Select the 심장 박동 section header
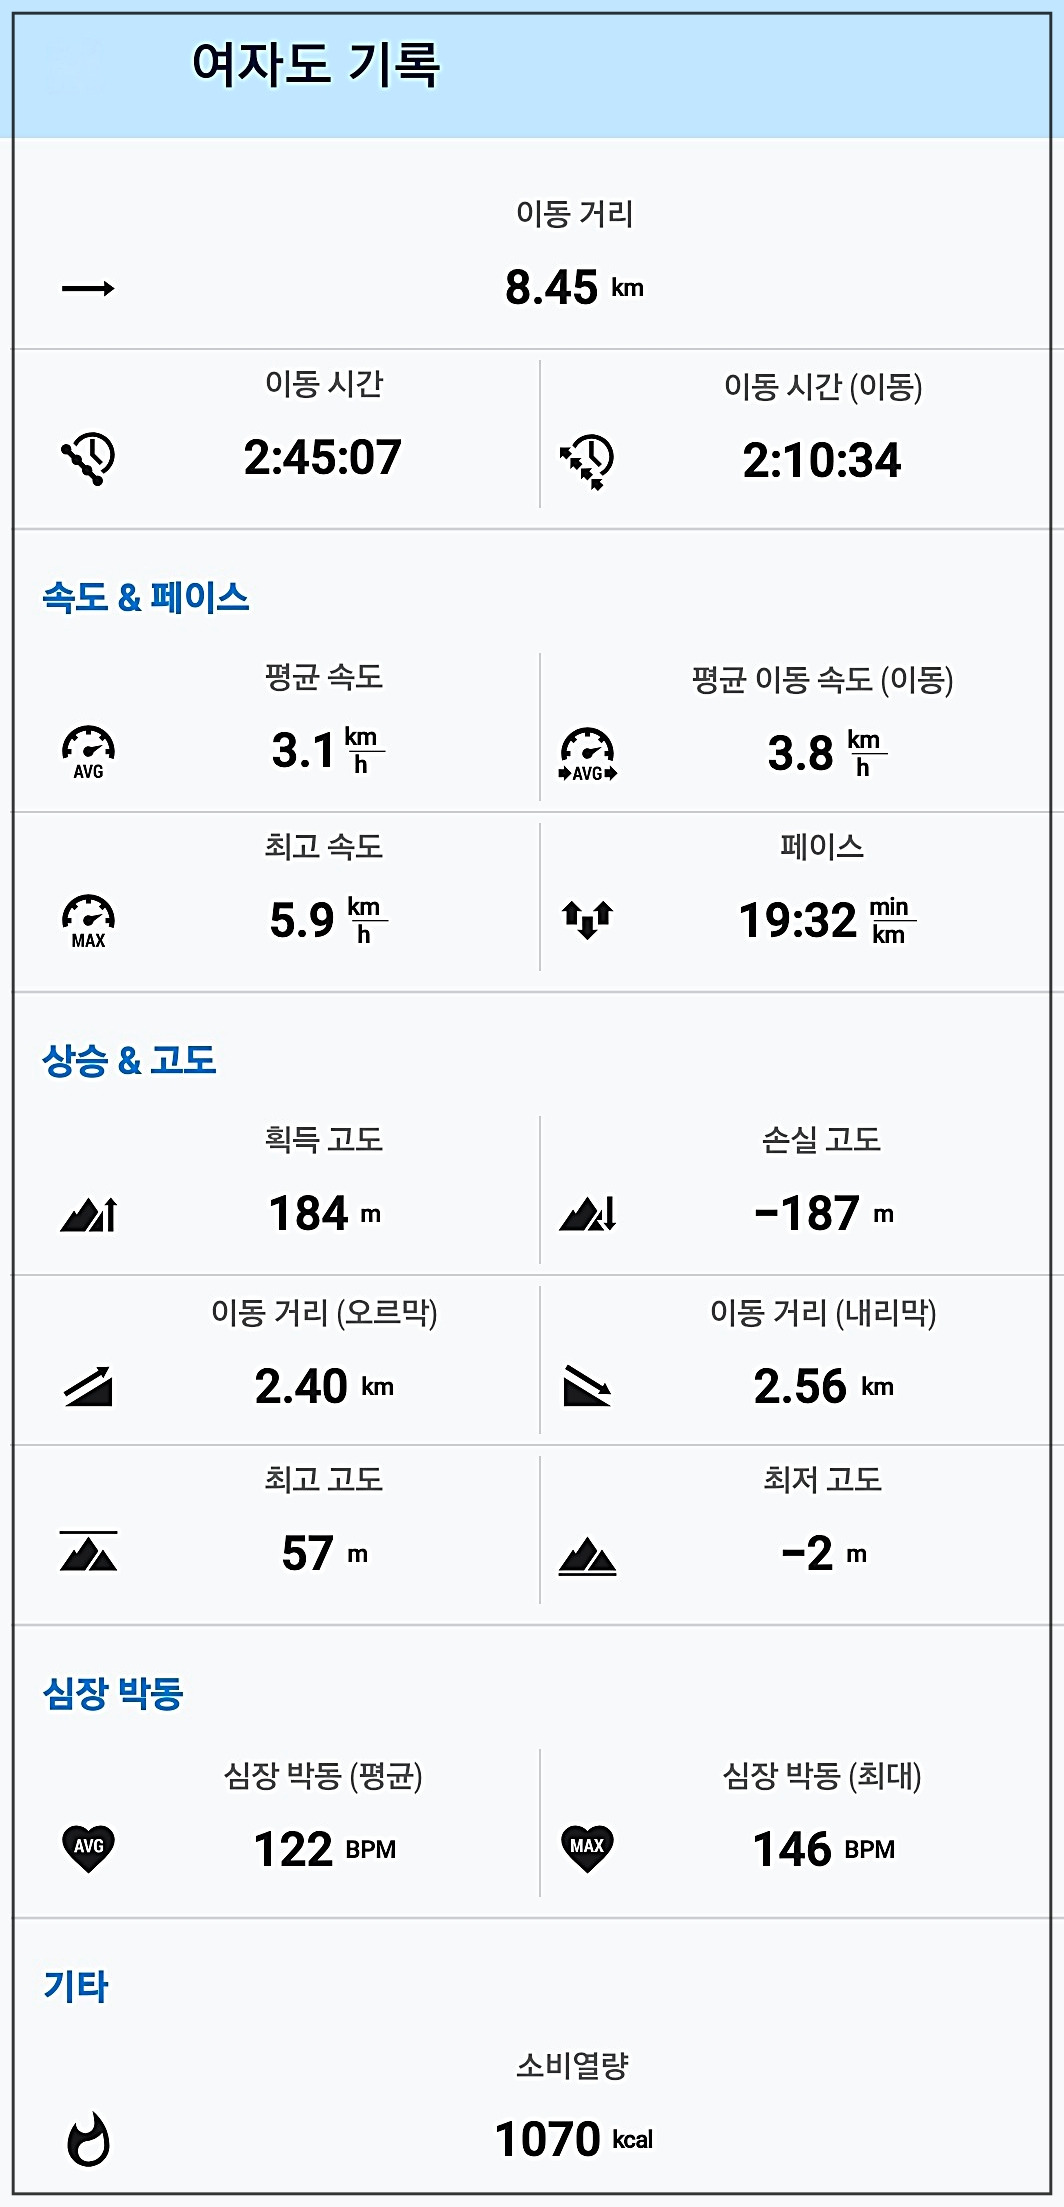Image resolution: width=1064 pixels, height=2207 pixels. tap(113, 1693)
